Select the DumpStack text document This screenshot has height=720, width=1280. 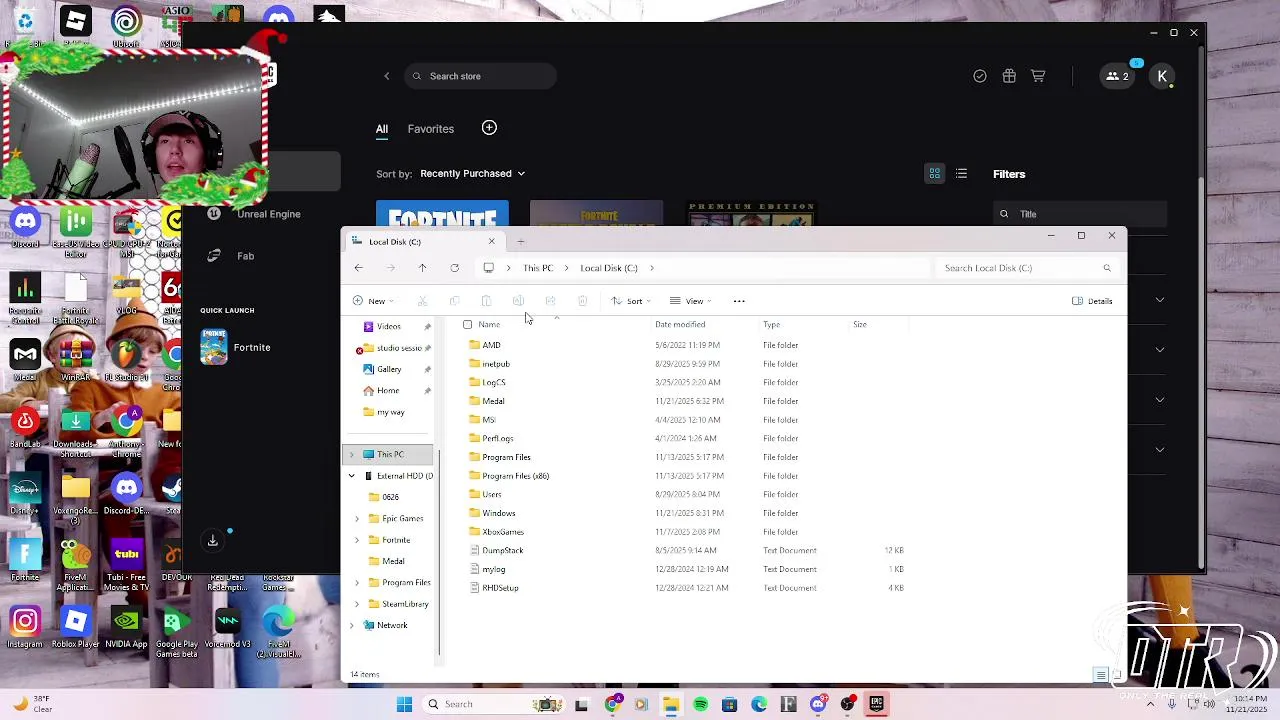pos(502,550)
